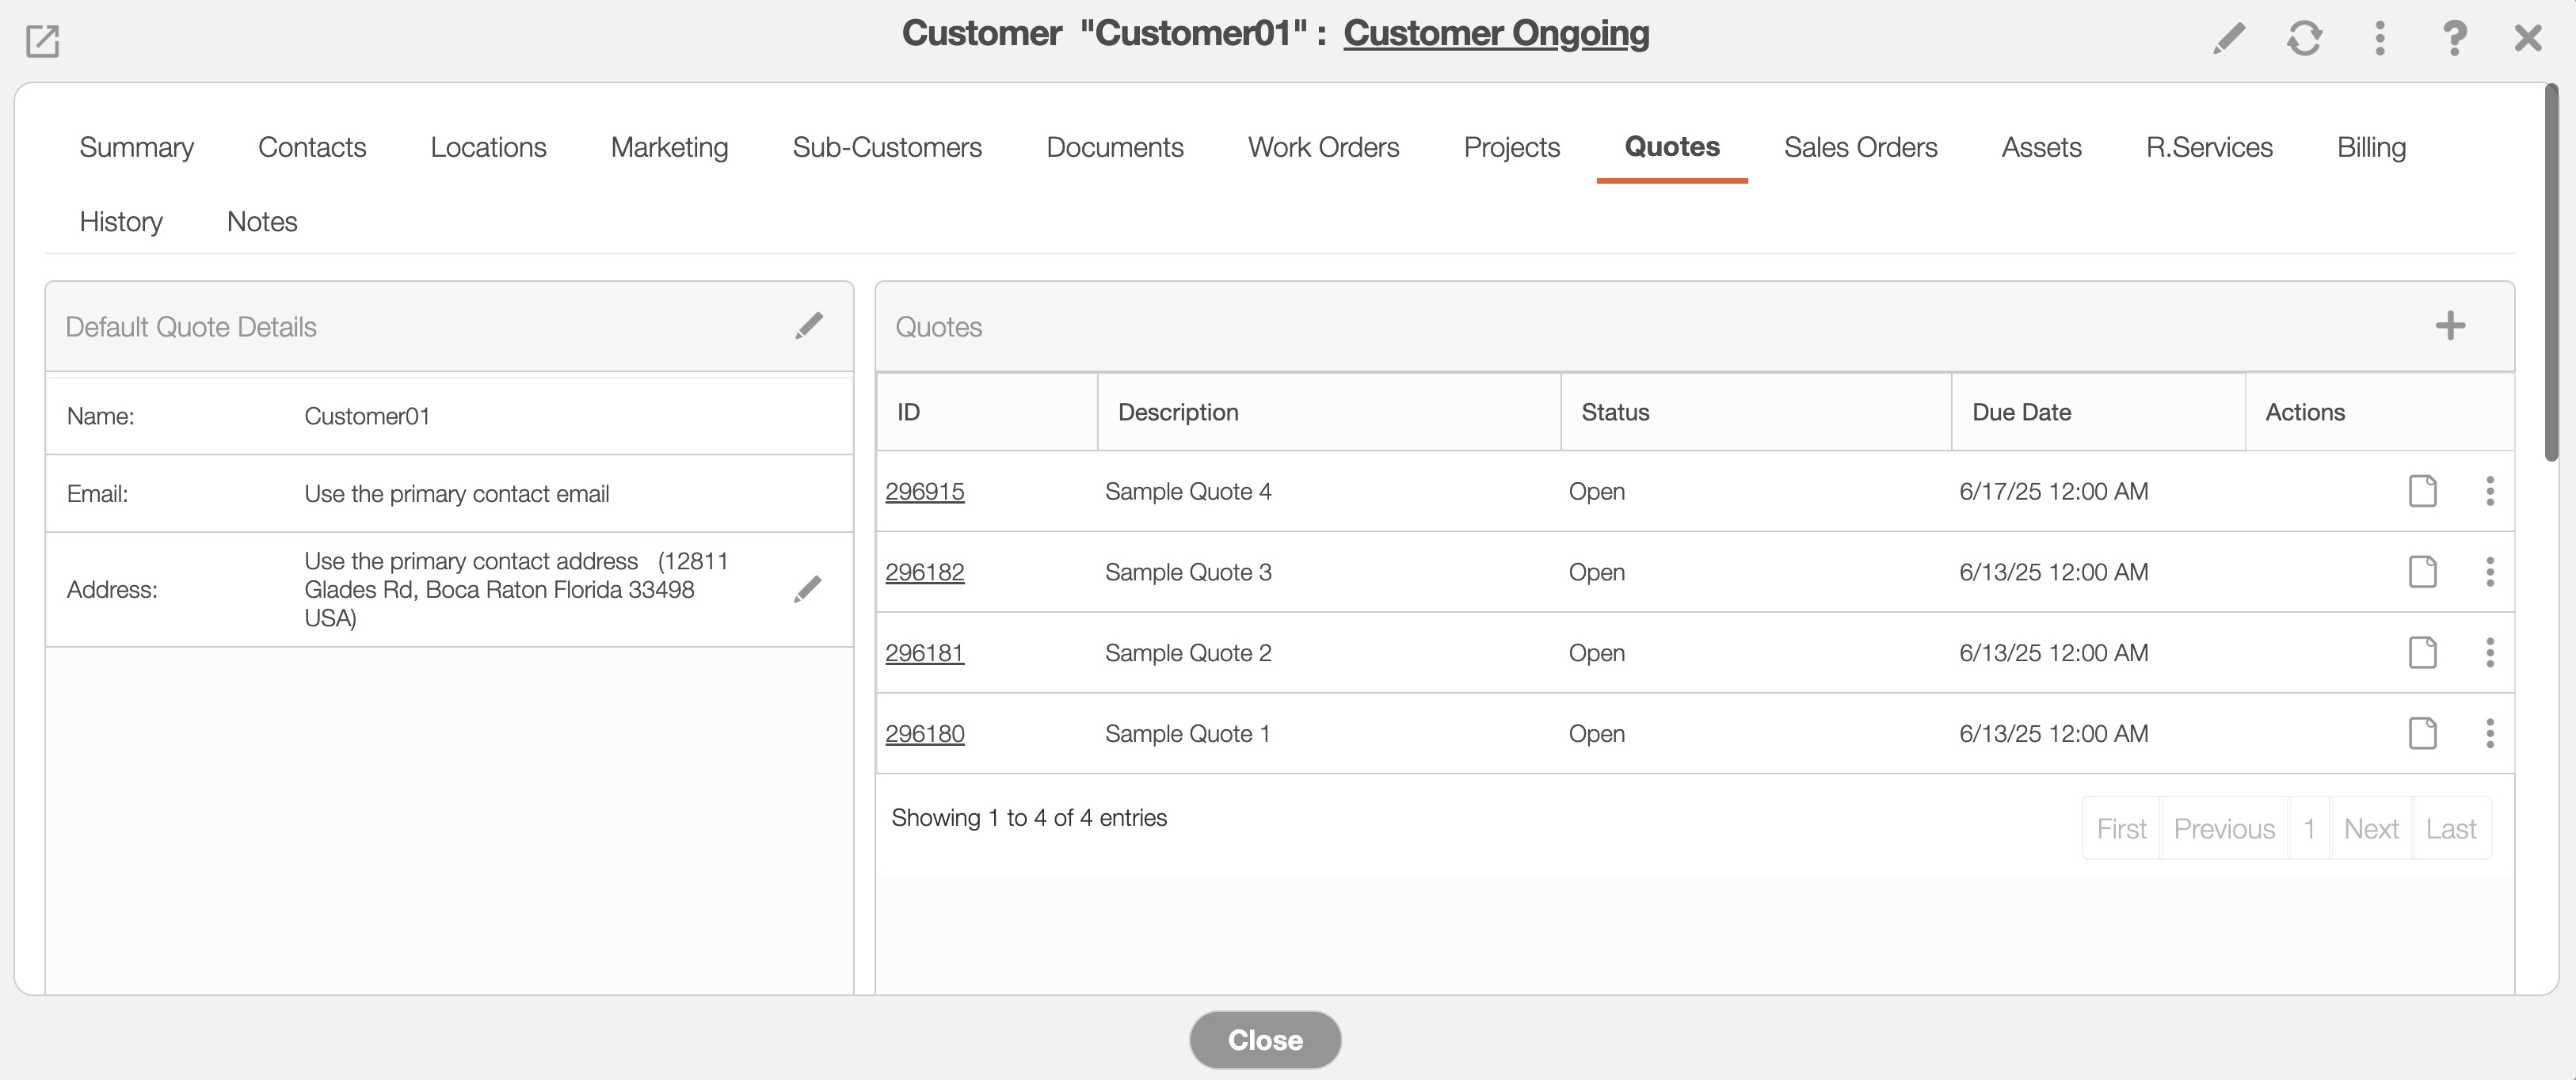Viewport: 2576px width, 1080px height.
Task: Sort quotes by Due Date column
Action: point(2021,412)
